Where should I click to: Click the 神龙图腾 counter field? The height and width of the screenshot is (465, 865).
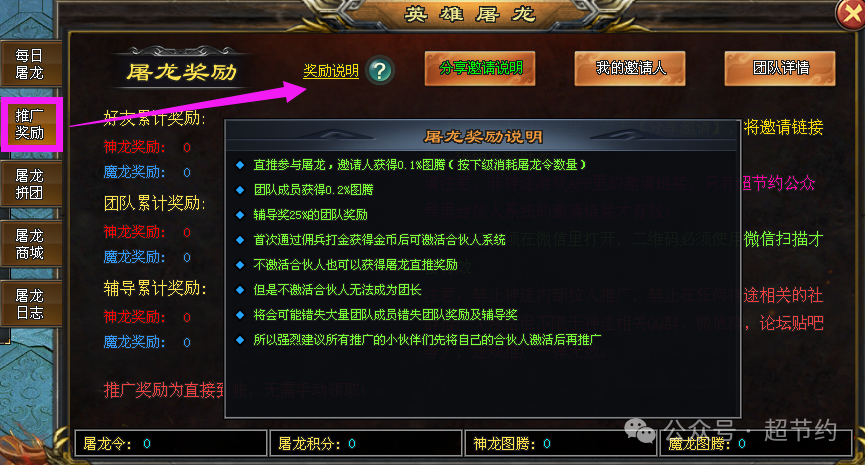pos(561,443)
